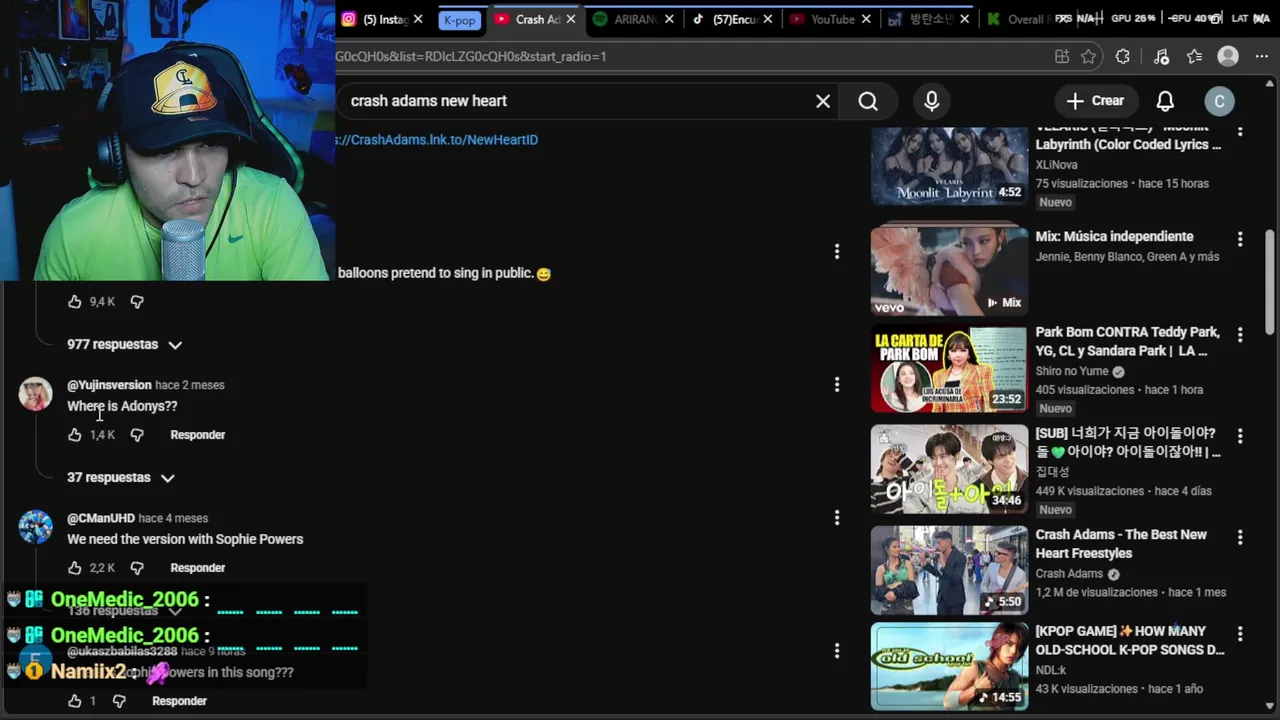Open menu for Park Bom CONTRA video
The height and width of the screenshot is (720, 1280).
pyautogui.click(x=1240, y=334)
